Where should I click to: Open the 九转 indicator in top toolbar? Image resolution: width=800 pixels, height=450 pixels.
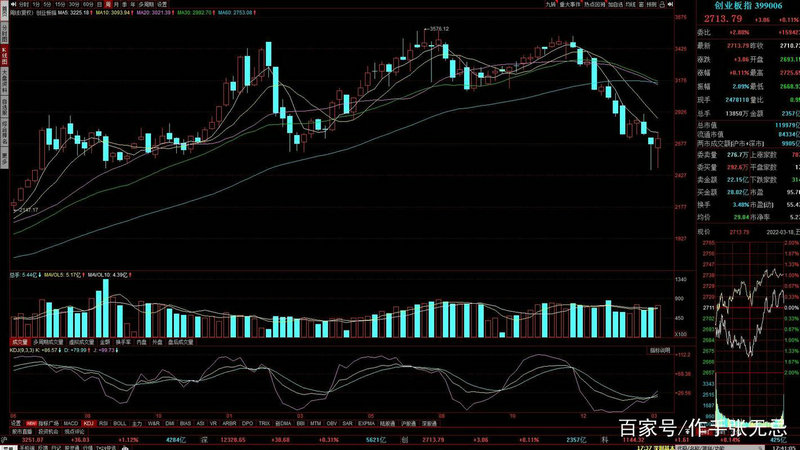[x=550, y=5]
